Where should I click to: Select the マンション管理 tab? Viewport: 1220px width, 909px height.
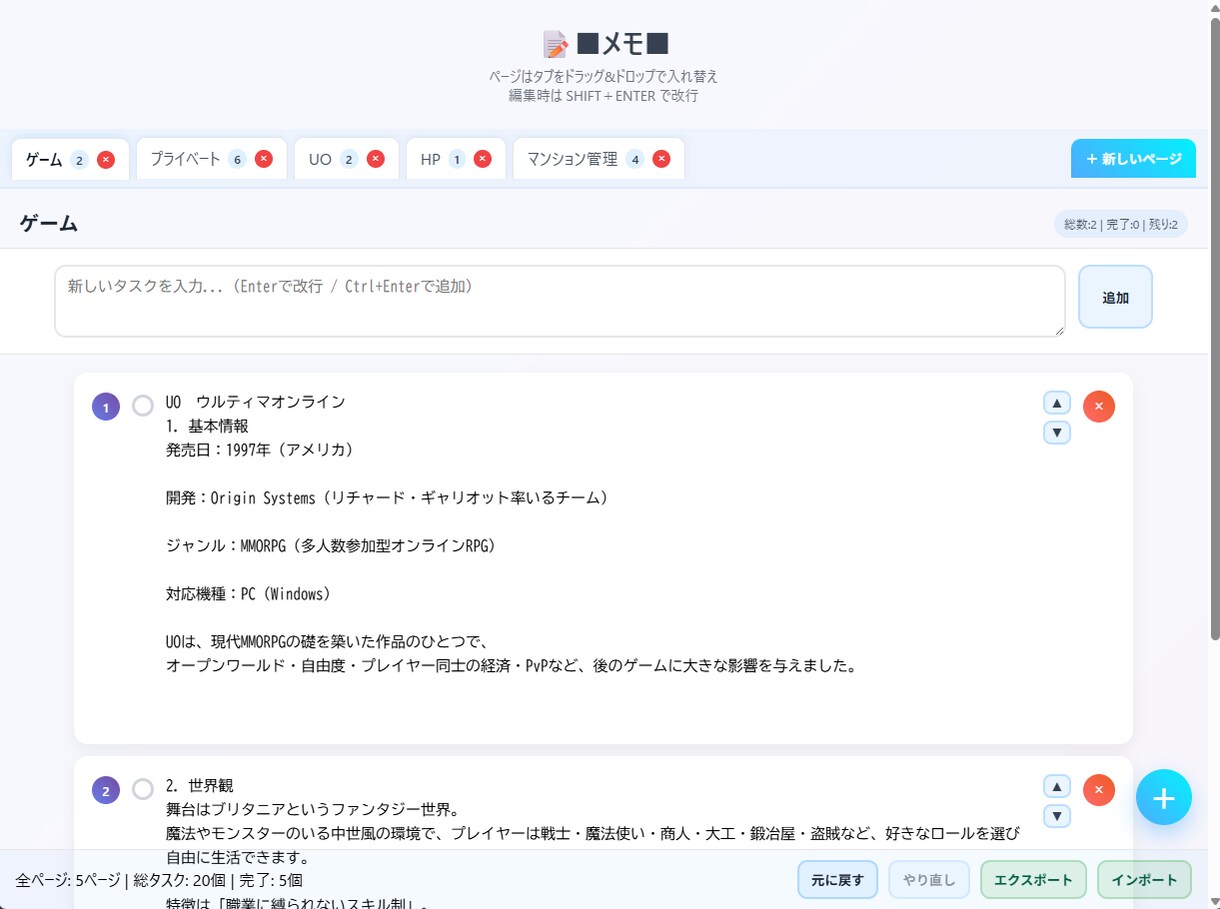(599, 159)
